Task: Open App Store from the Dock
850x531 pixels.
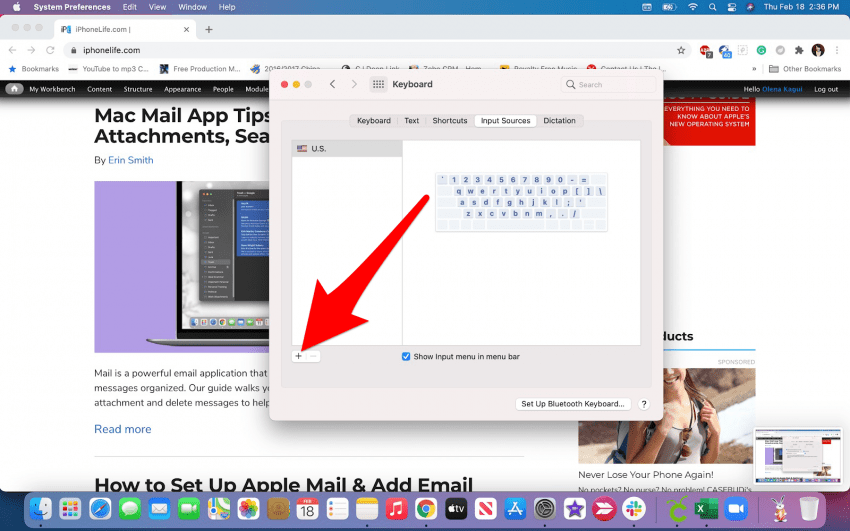Action: [515, 509]
